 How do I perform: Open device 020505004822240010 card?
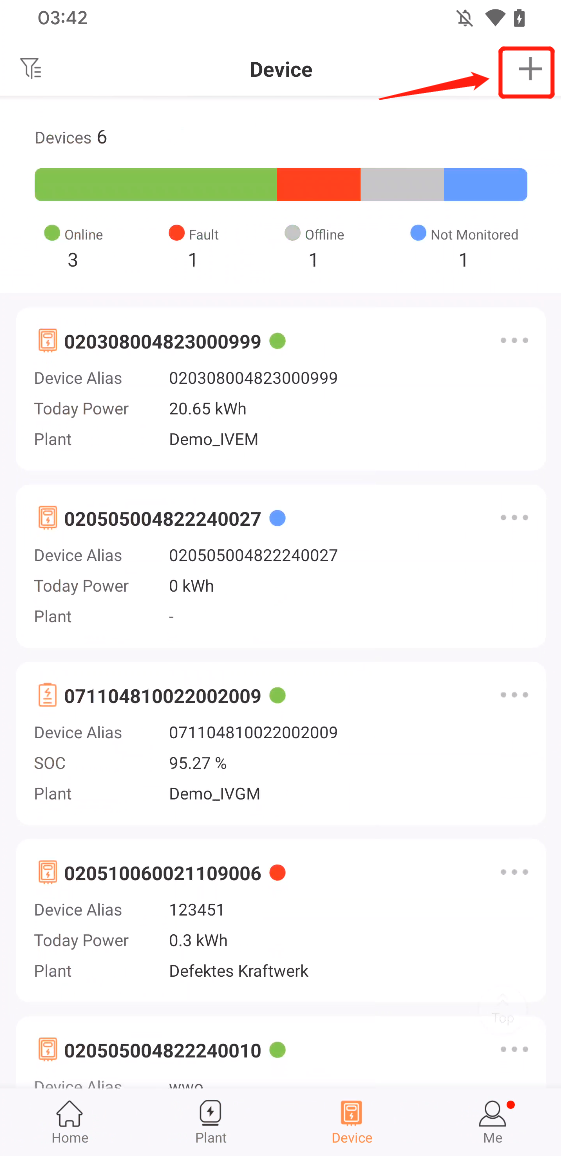pos(281,1051)
